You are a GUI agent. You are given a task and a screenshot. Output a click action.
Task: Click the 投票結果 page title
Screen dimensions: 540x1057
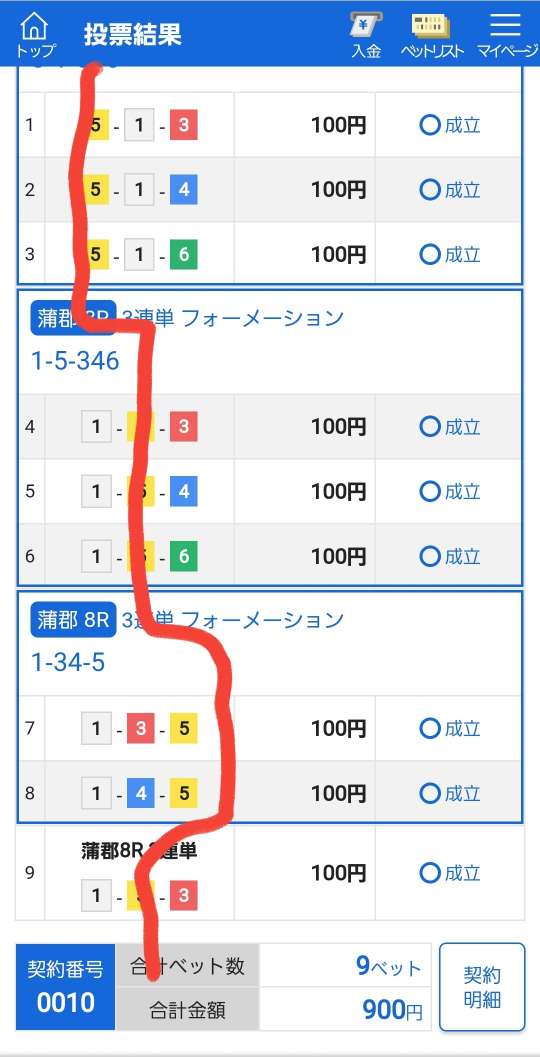133,35
